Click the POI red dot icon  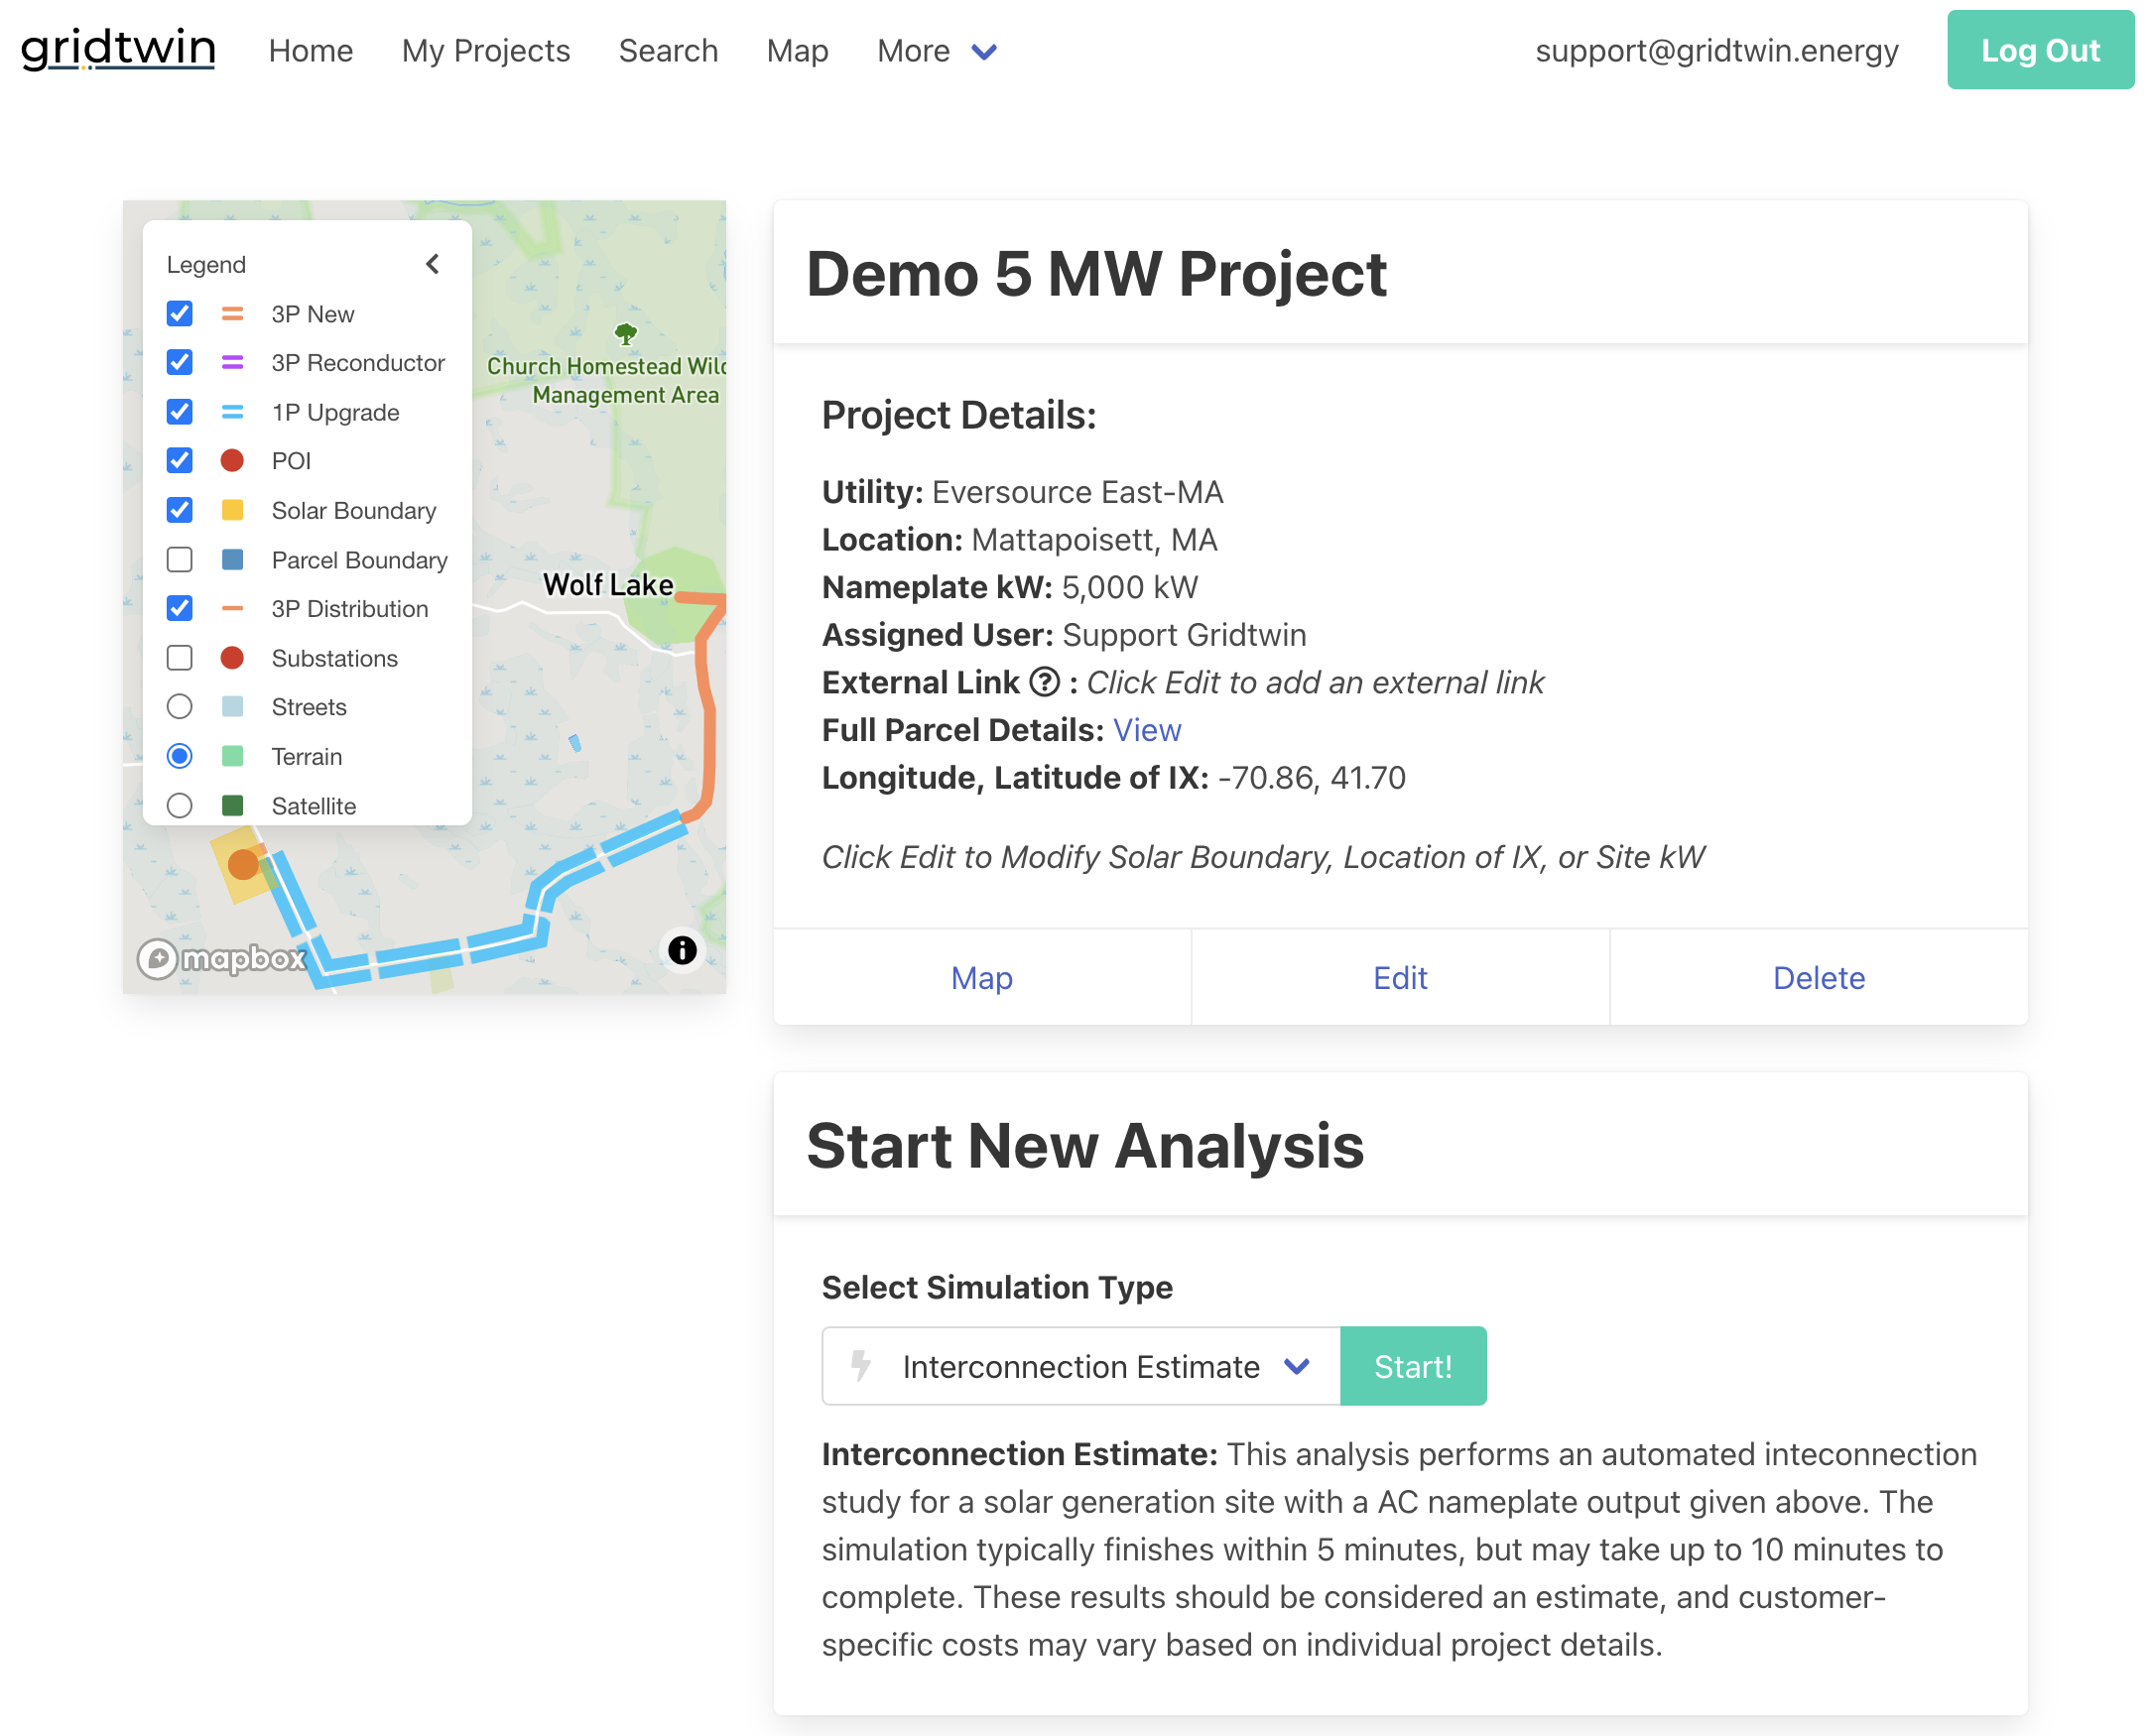pyautogui.click(x=233, y=460)
